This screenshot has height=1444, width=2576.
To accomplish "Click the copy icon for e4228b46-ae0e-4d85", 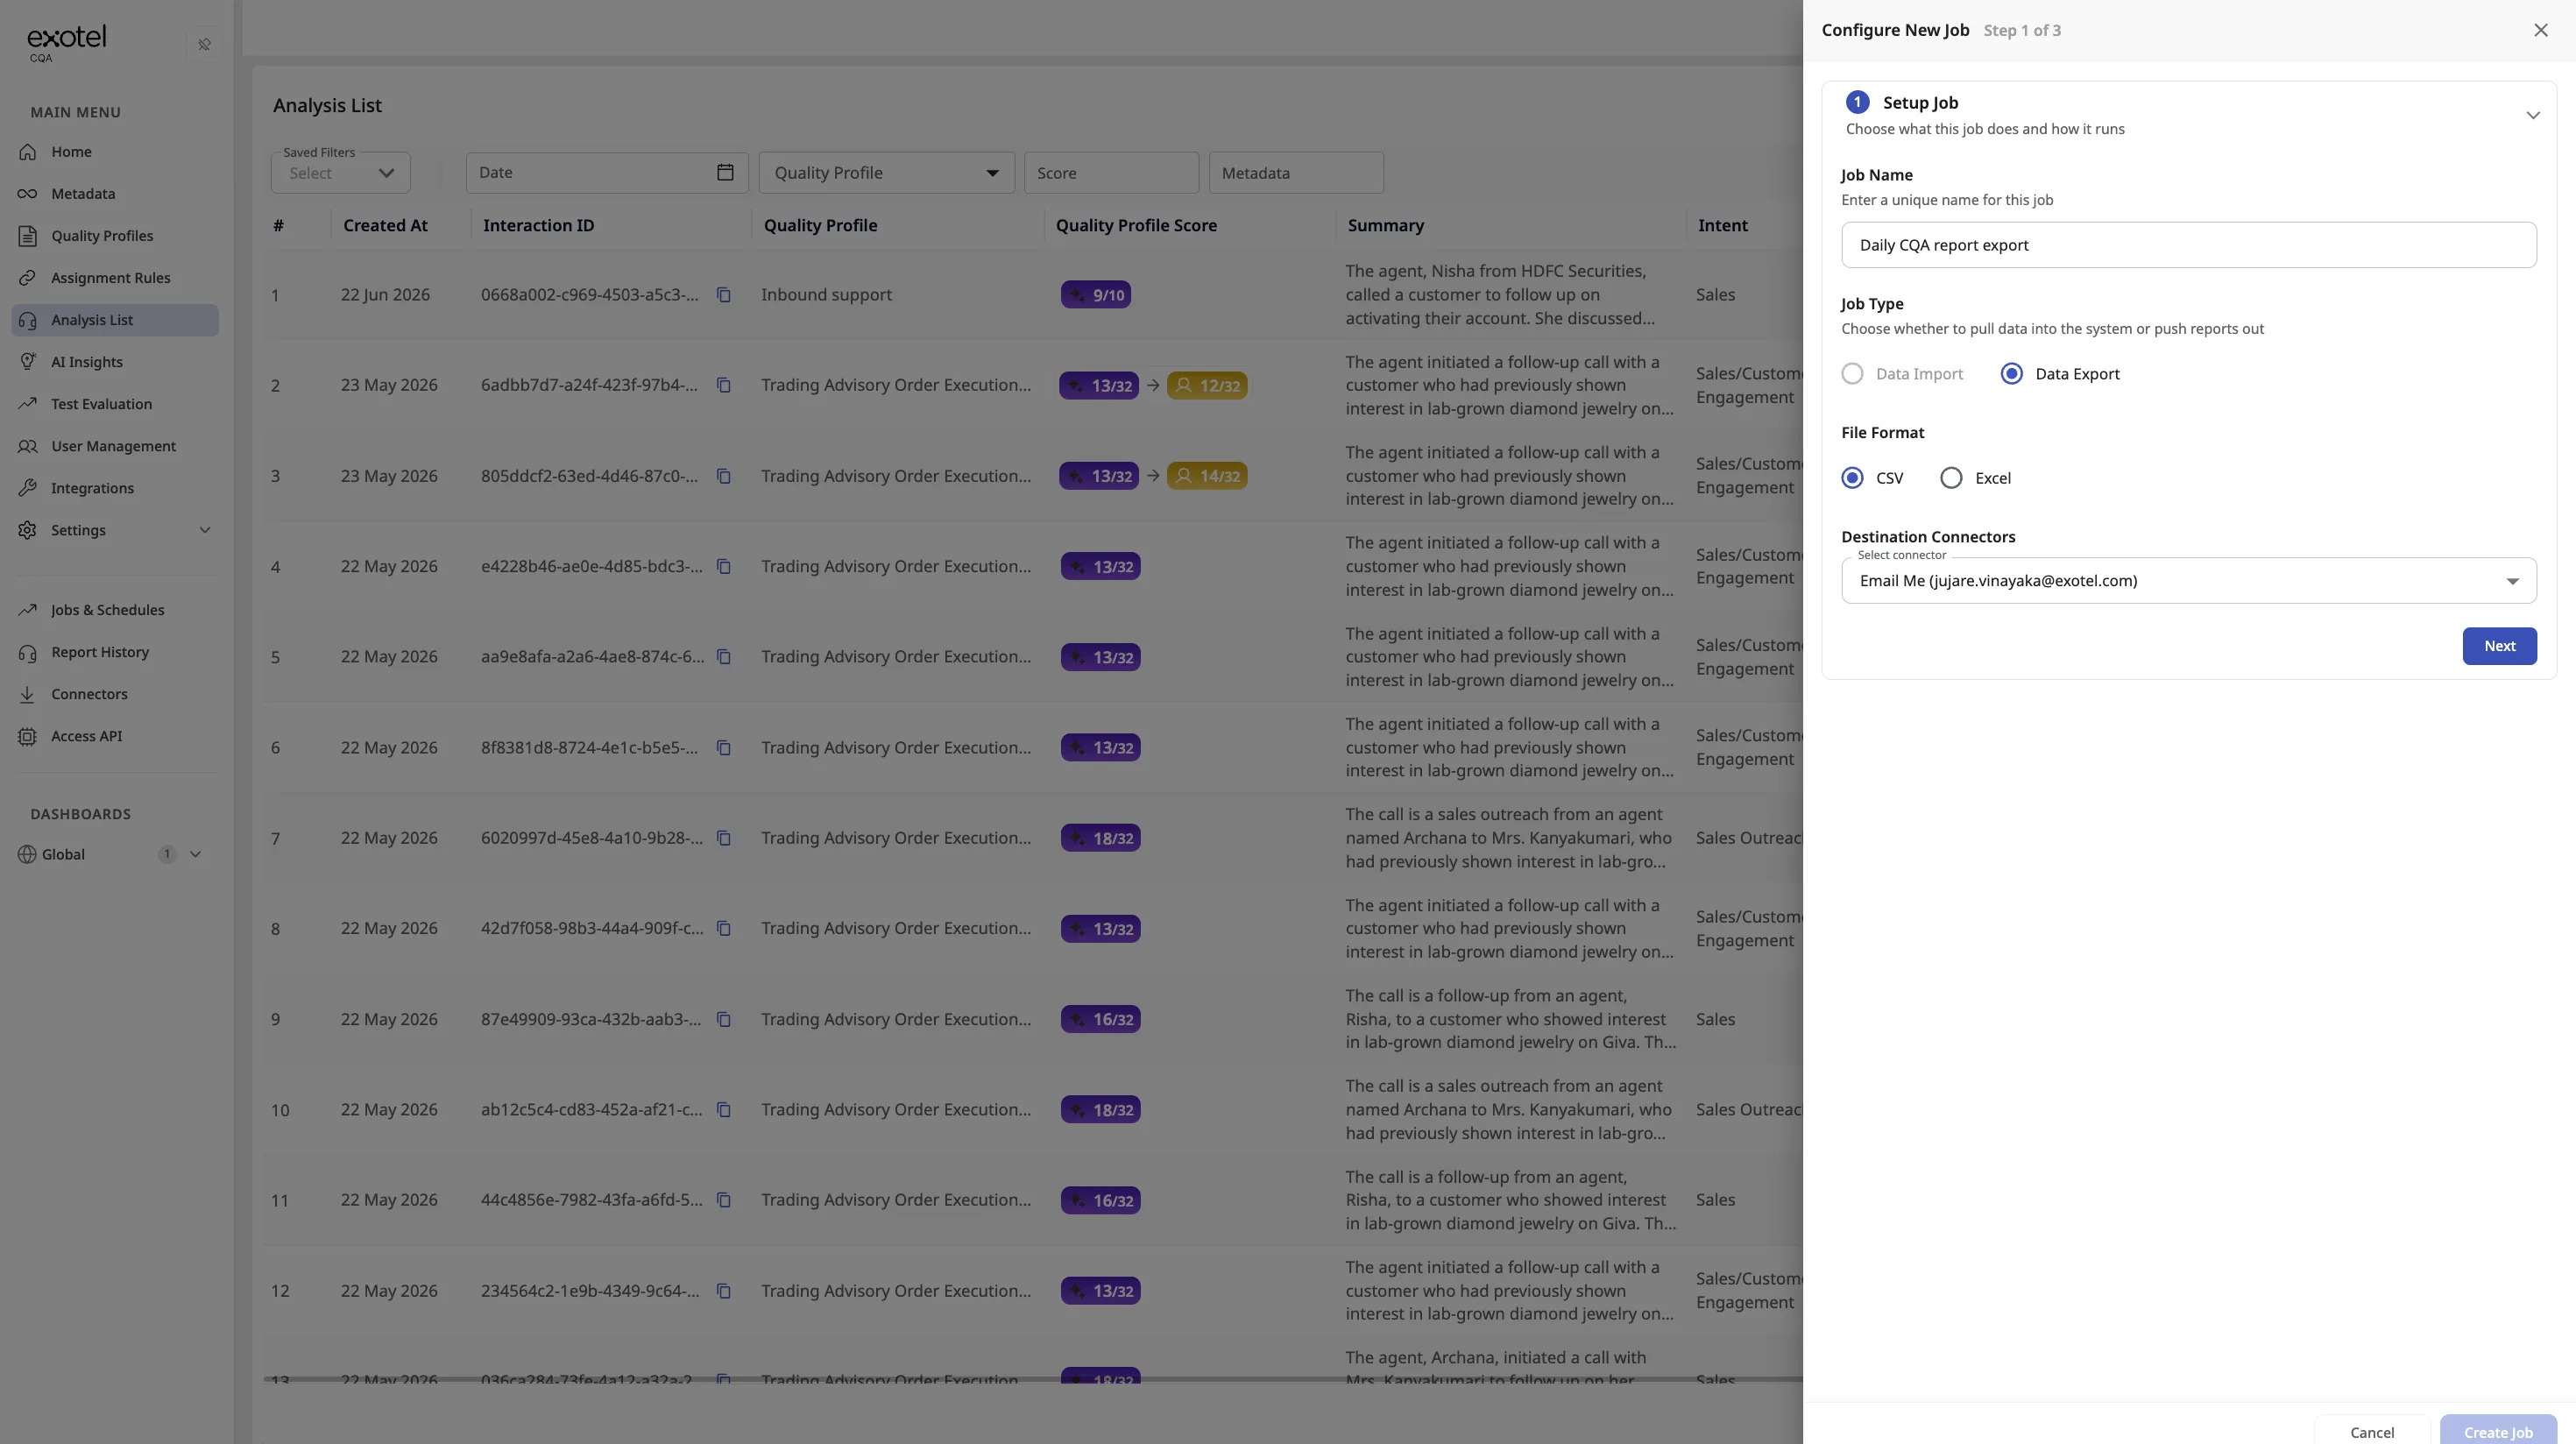I will [x=723, y=567].
